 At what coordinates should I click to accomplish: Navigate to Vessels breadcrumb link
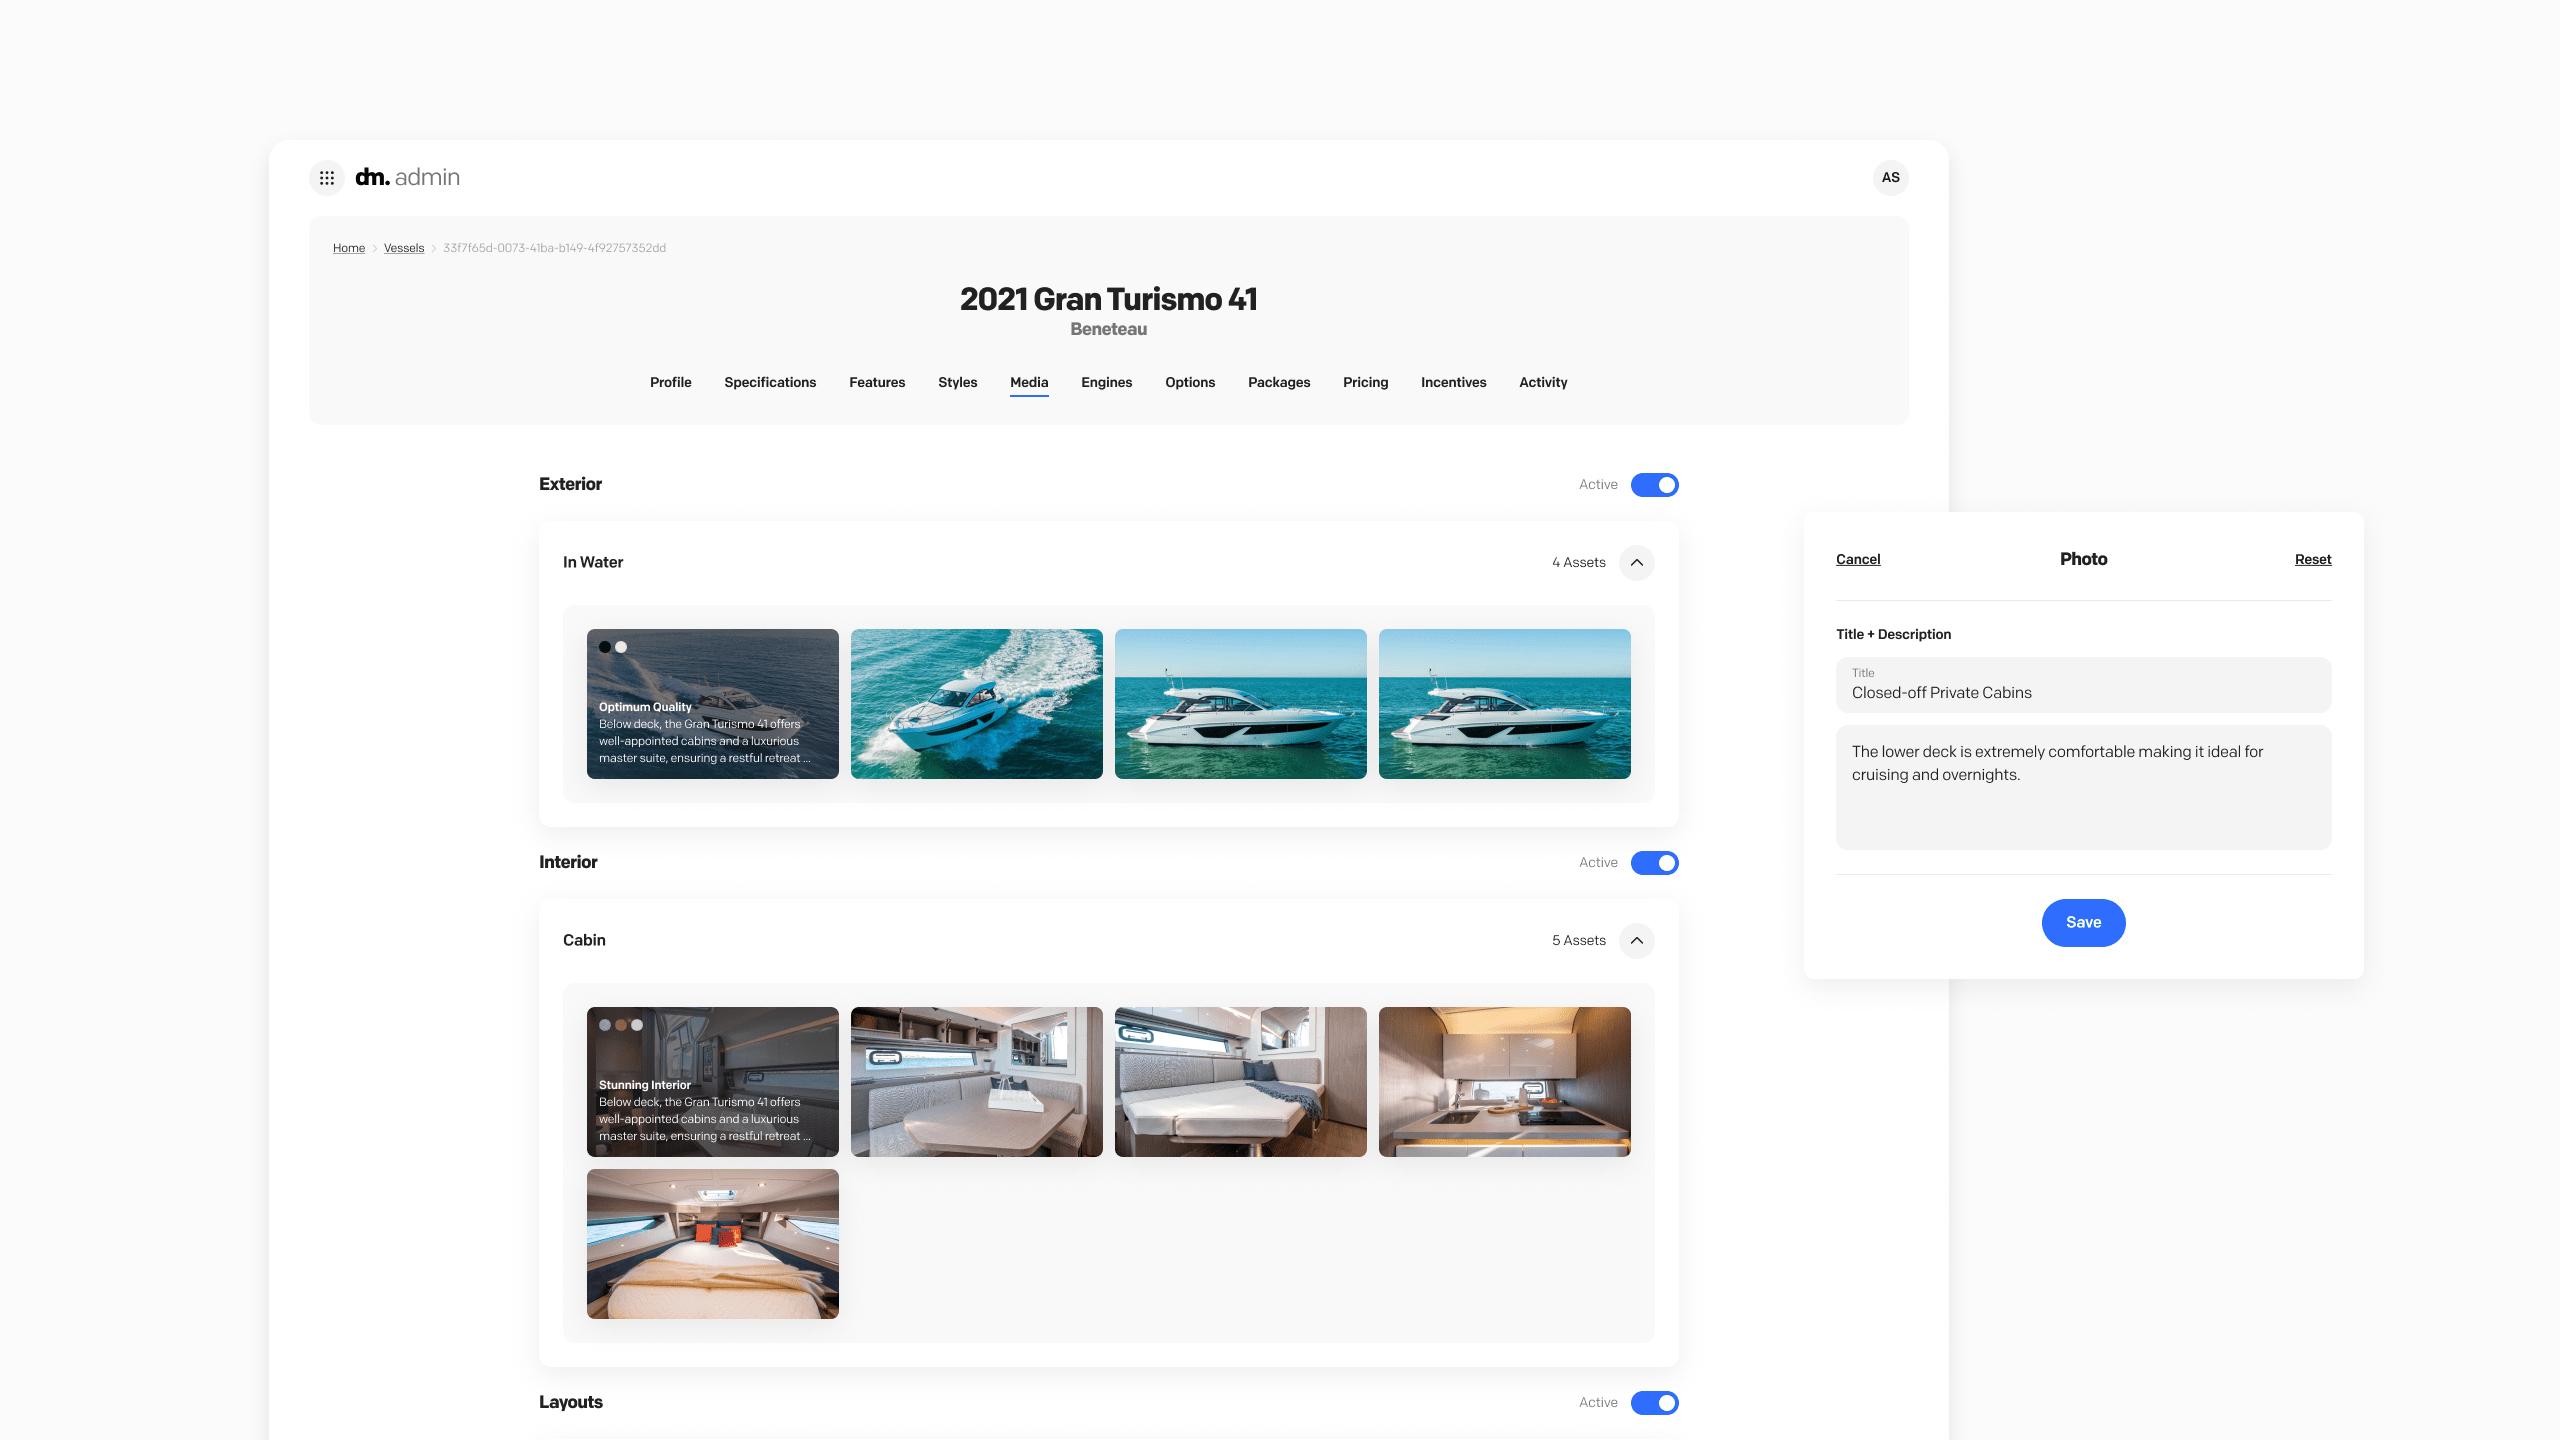click(x=404, y=248)
